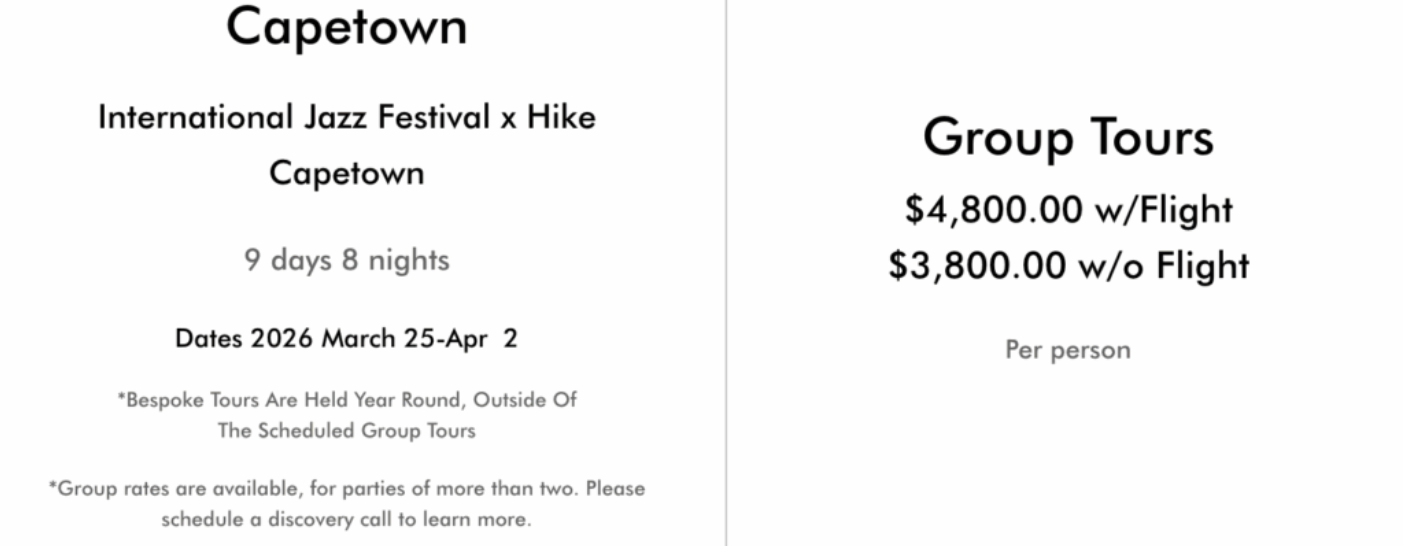
Task: Click the large Capetown heading
Action: click(x=346, y=27)
